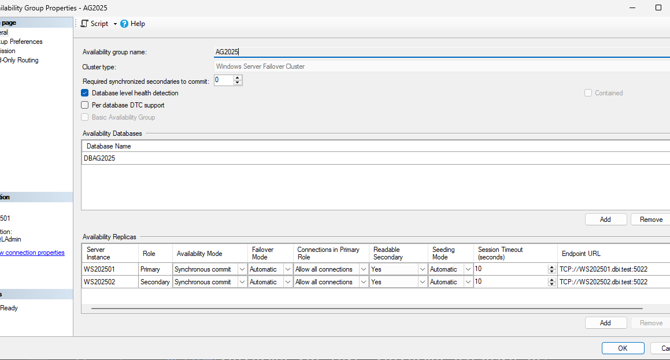Click the WS202501 Endpoint URL cell
The height and width of the screenshot is (360, 670).
(614, 269)
